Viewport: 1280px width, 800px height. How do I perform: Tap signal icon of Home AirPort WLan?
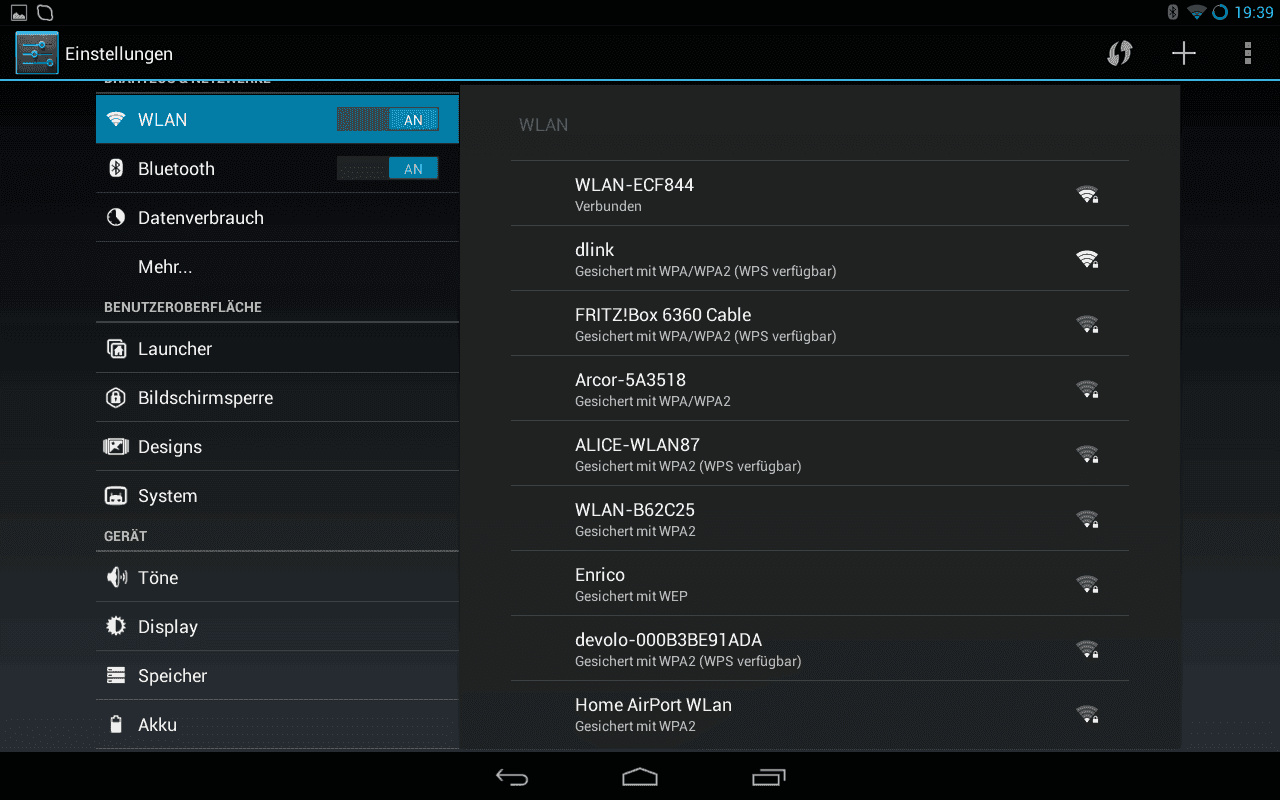pos(1088,714)
